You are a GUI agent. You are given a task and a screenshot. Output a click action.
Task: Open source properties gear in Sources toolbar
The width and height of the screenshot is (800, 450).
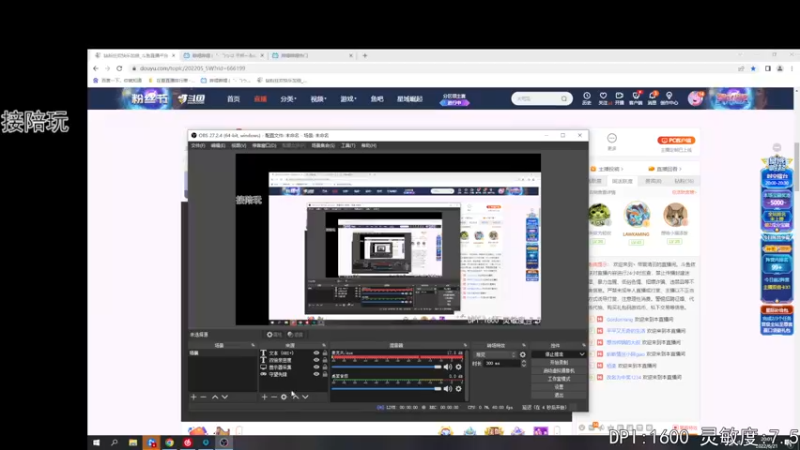[x=284, y=397]
